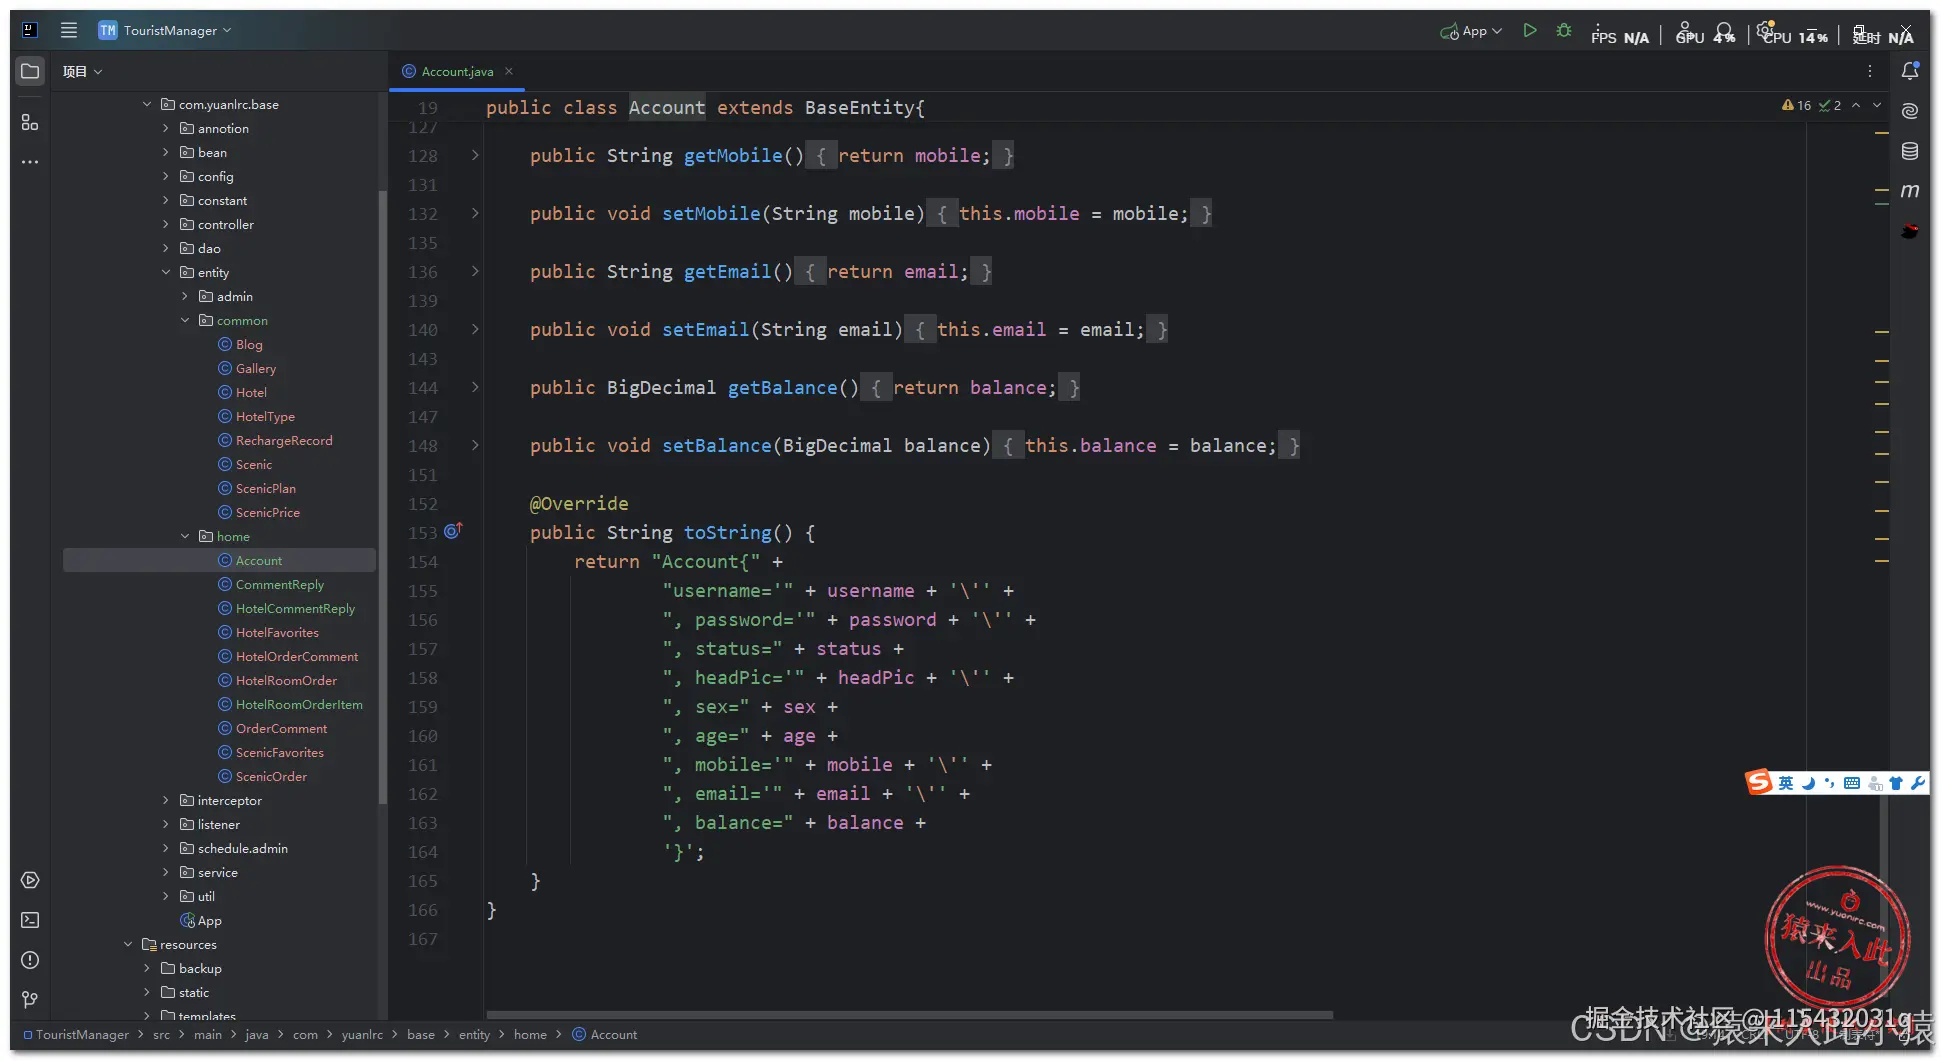
Task: Open the AI Assistant panel
Action: [1910, 111]
